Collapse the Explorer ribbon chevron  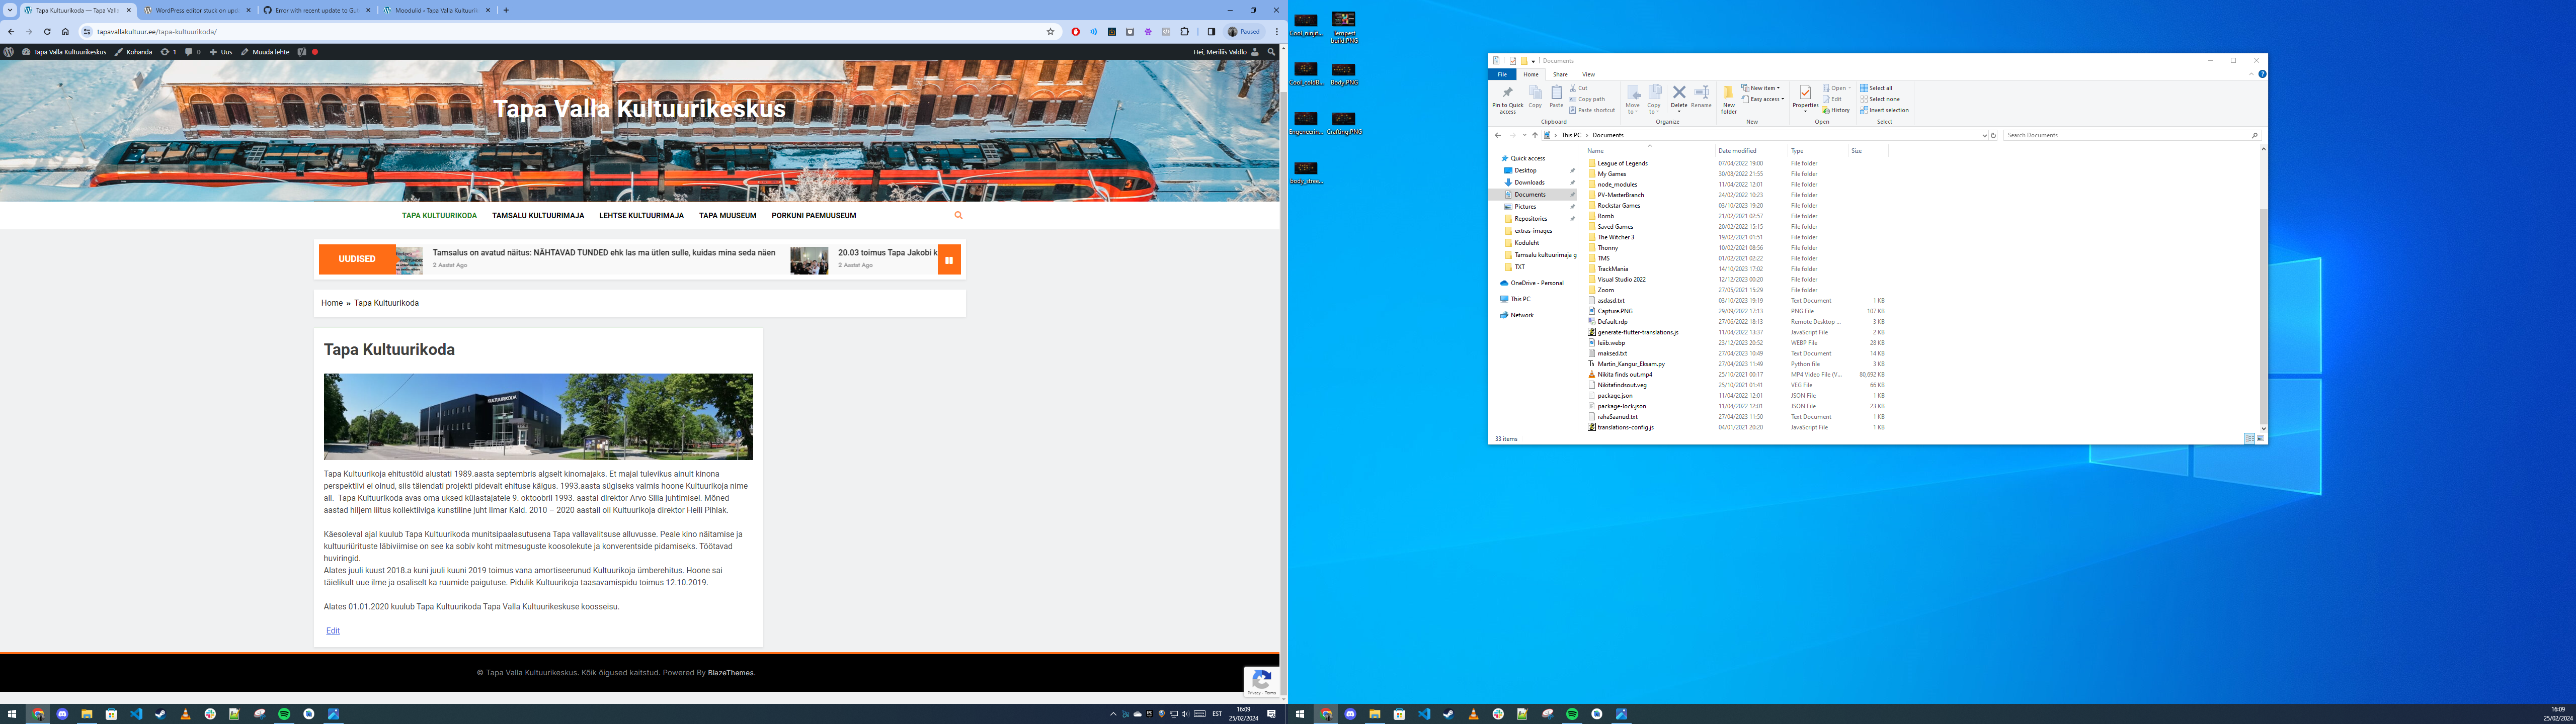tap(2251, 74)
